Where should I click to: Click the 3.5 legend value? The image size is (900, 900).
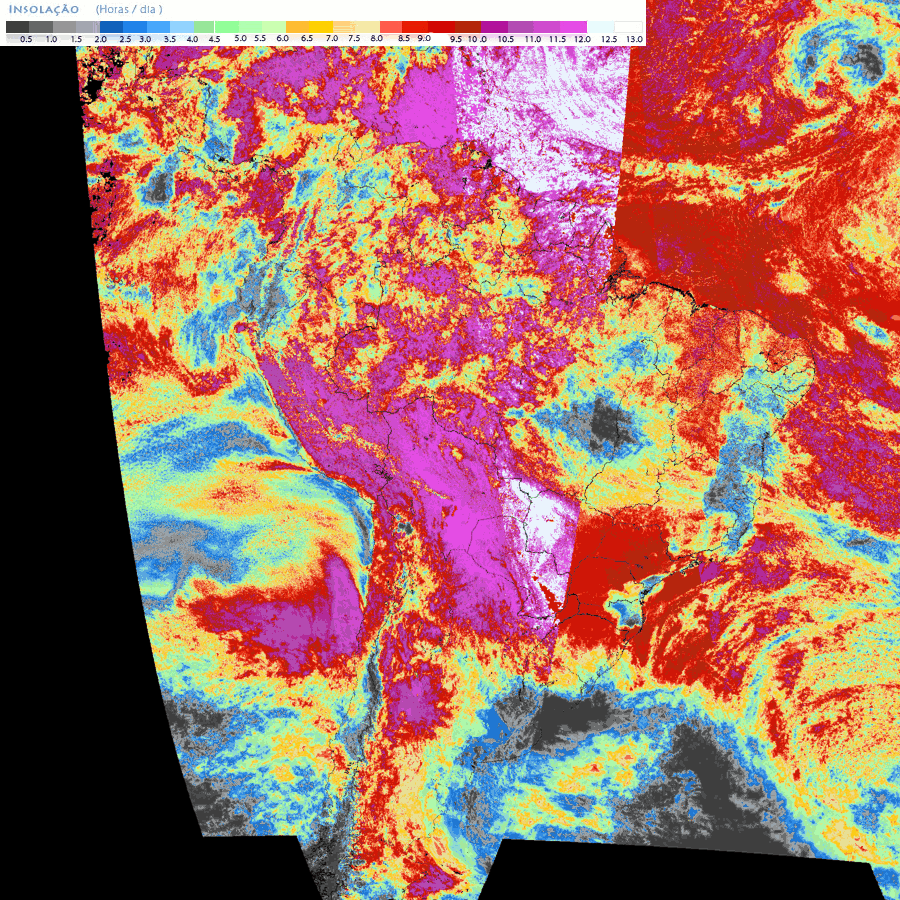click(170, 39)
